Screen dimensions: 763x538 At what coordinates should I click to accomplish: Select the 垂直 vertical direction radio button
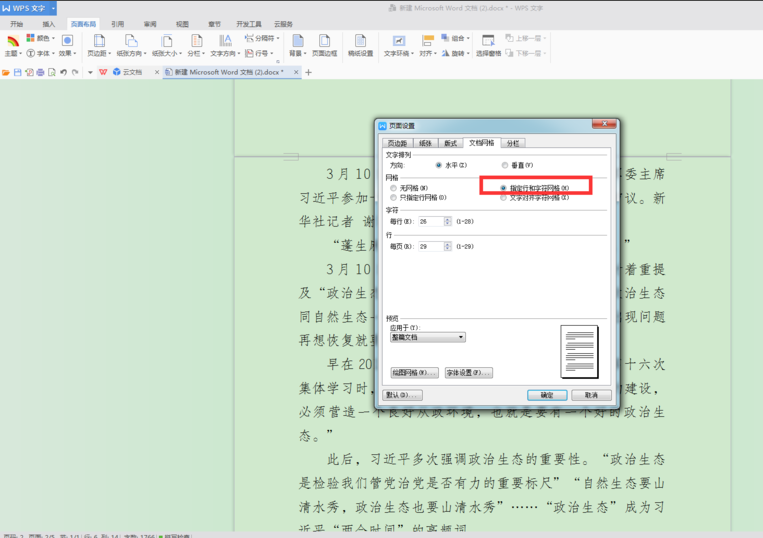[x=505, y=165]
